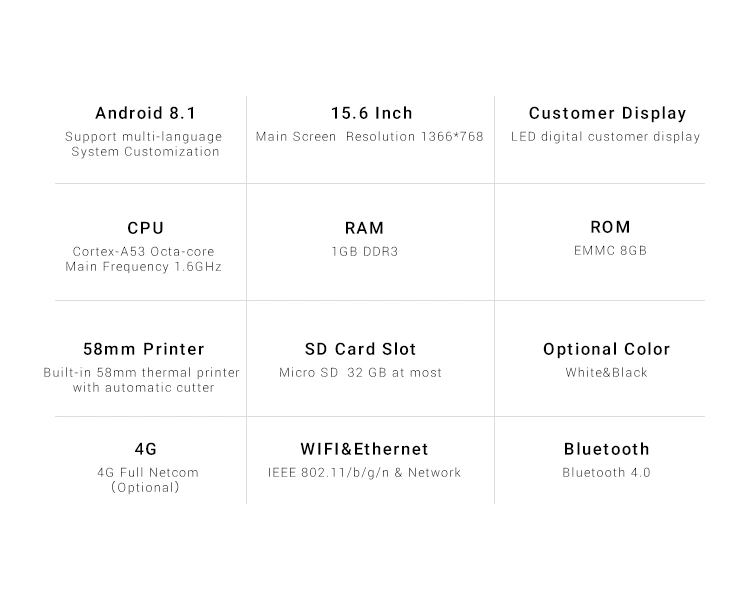The height and width of the screenshot is (600, 750).
Task: Click the 1GB DDR3 text
Action: tap(365, 252)
